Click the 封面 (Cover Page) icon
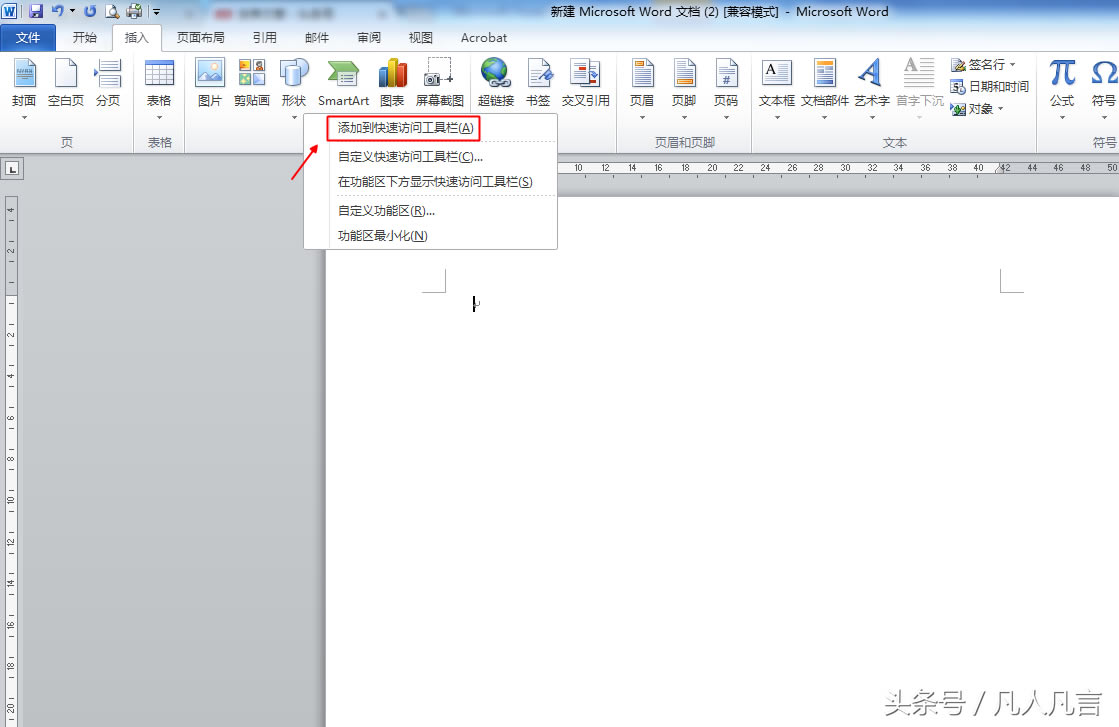 pyautogui.click(x=24, y=74)
